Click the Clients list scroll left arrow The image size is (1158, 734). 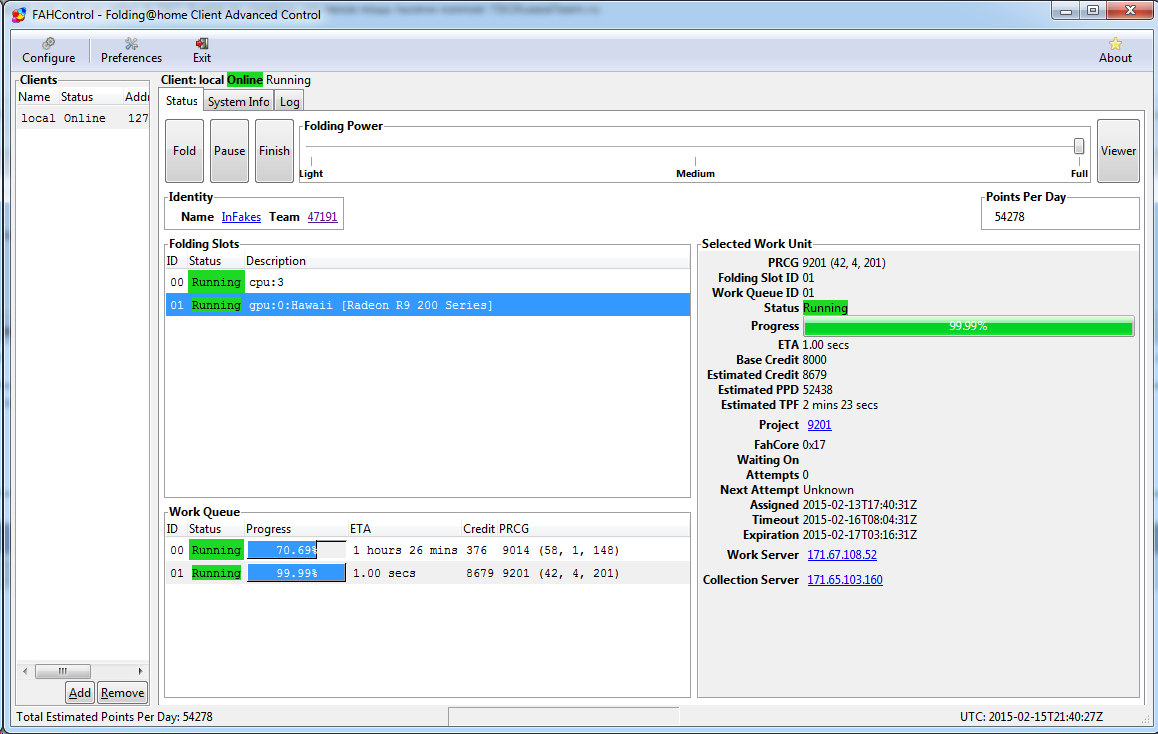click(x=25, y=671)
